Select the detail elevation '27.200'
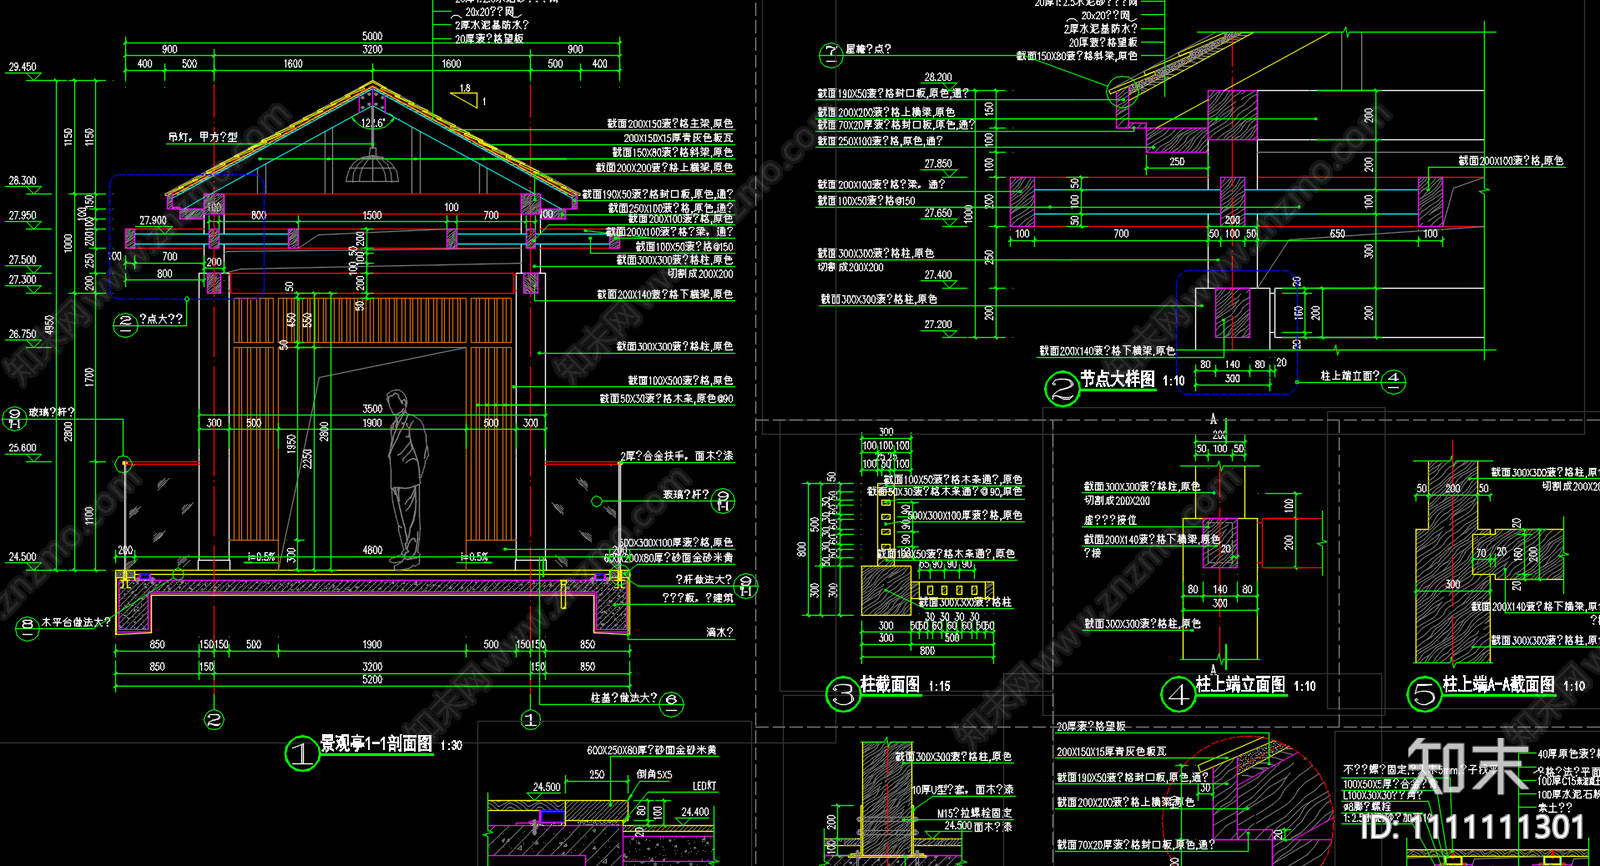1600x866 pixels. 938,325
